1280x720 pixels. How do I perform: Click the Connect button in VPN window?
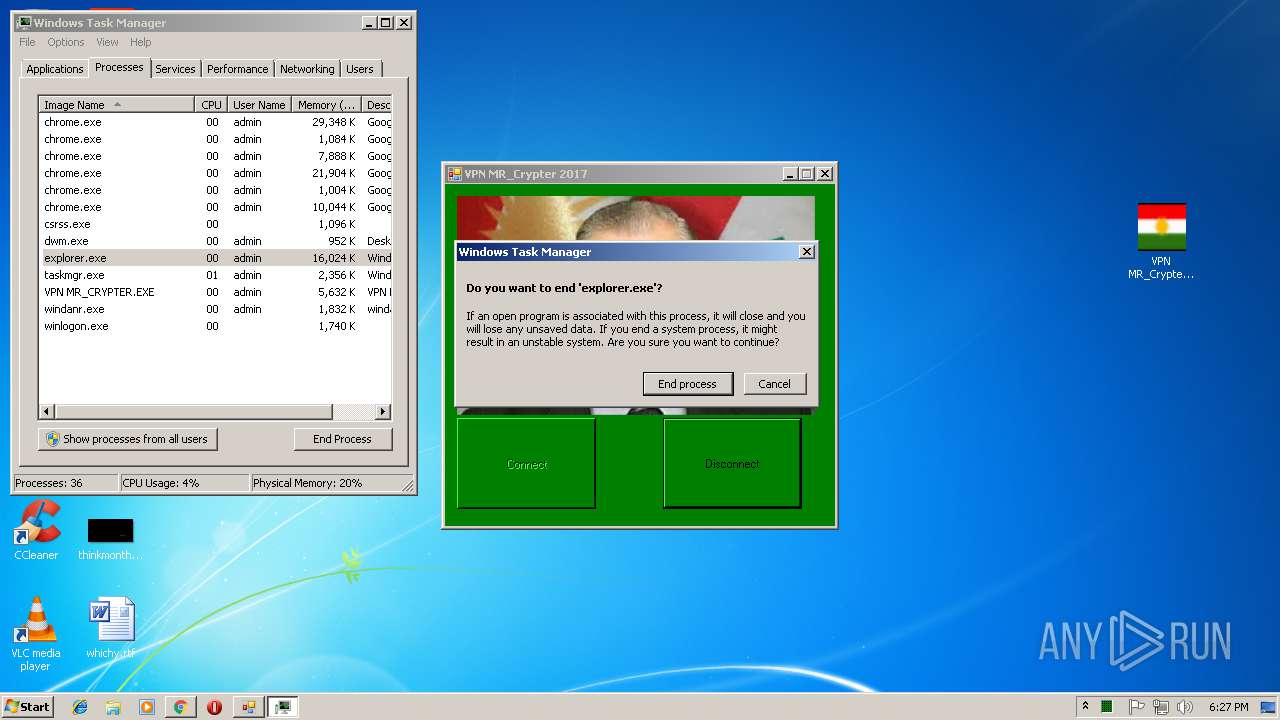[526, 464]
